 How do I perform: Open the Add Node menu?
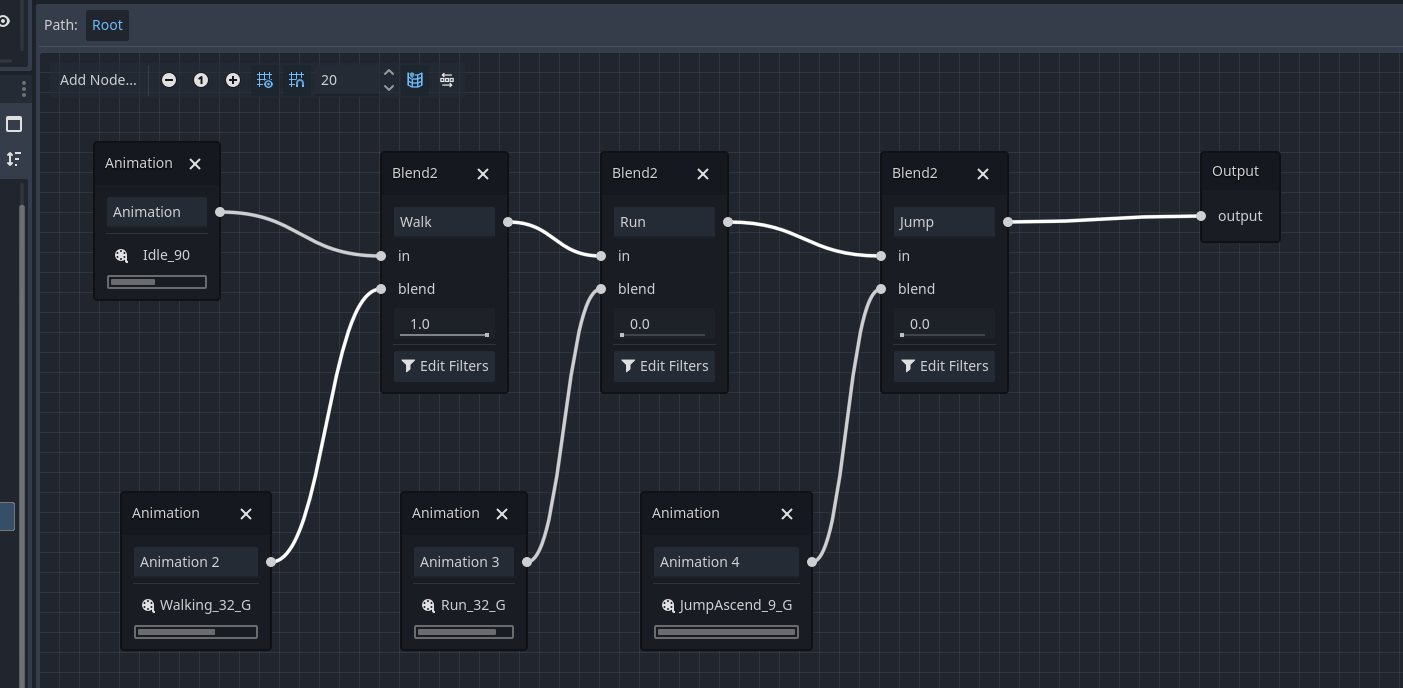98,80
